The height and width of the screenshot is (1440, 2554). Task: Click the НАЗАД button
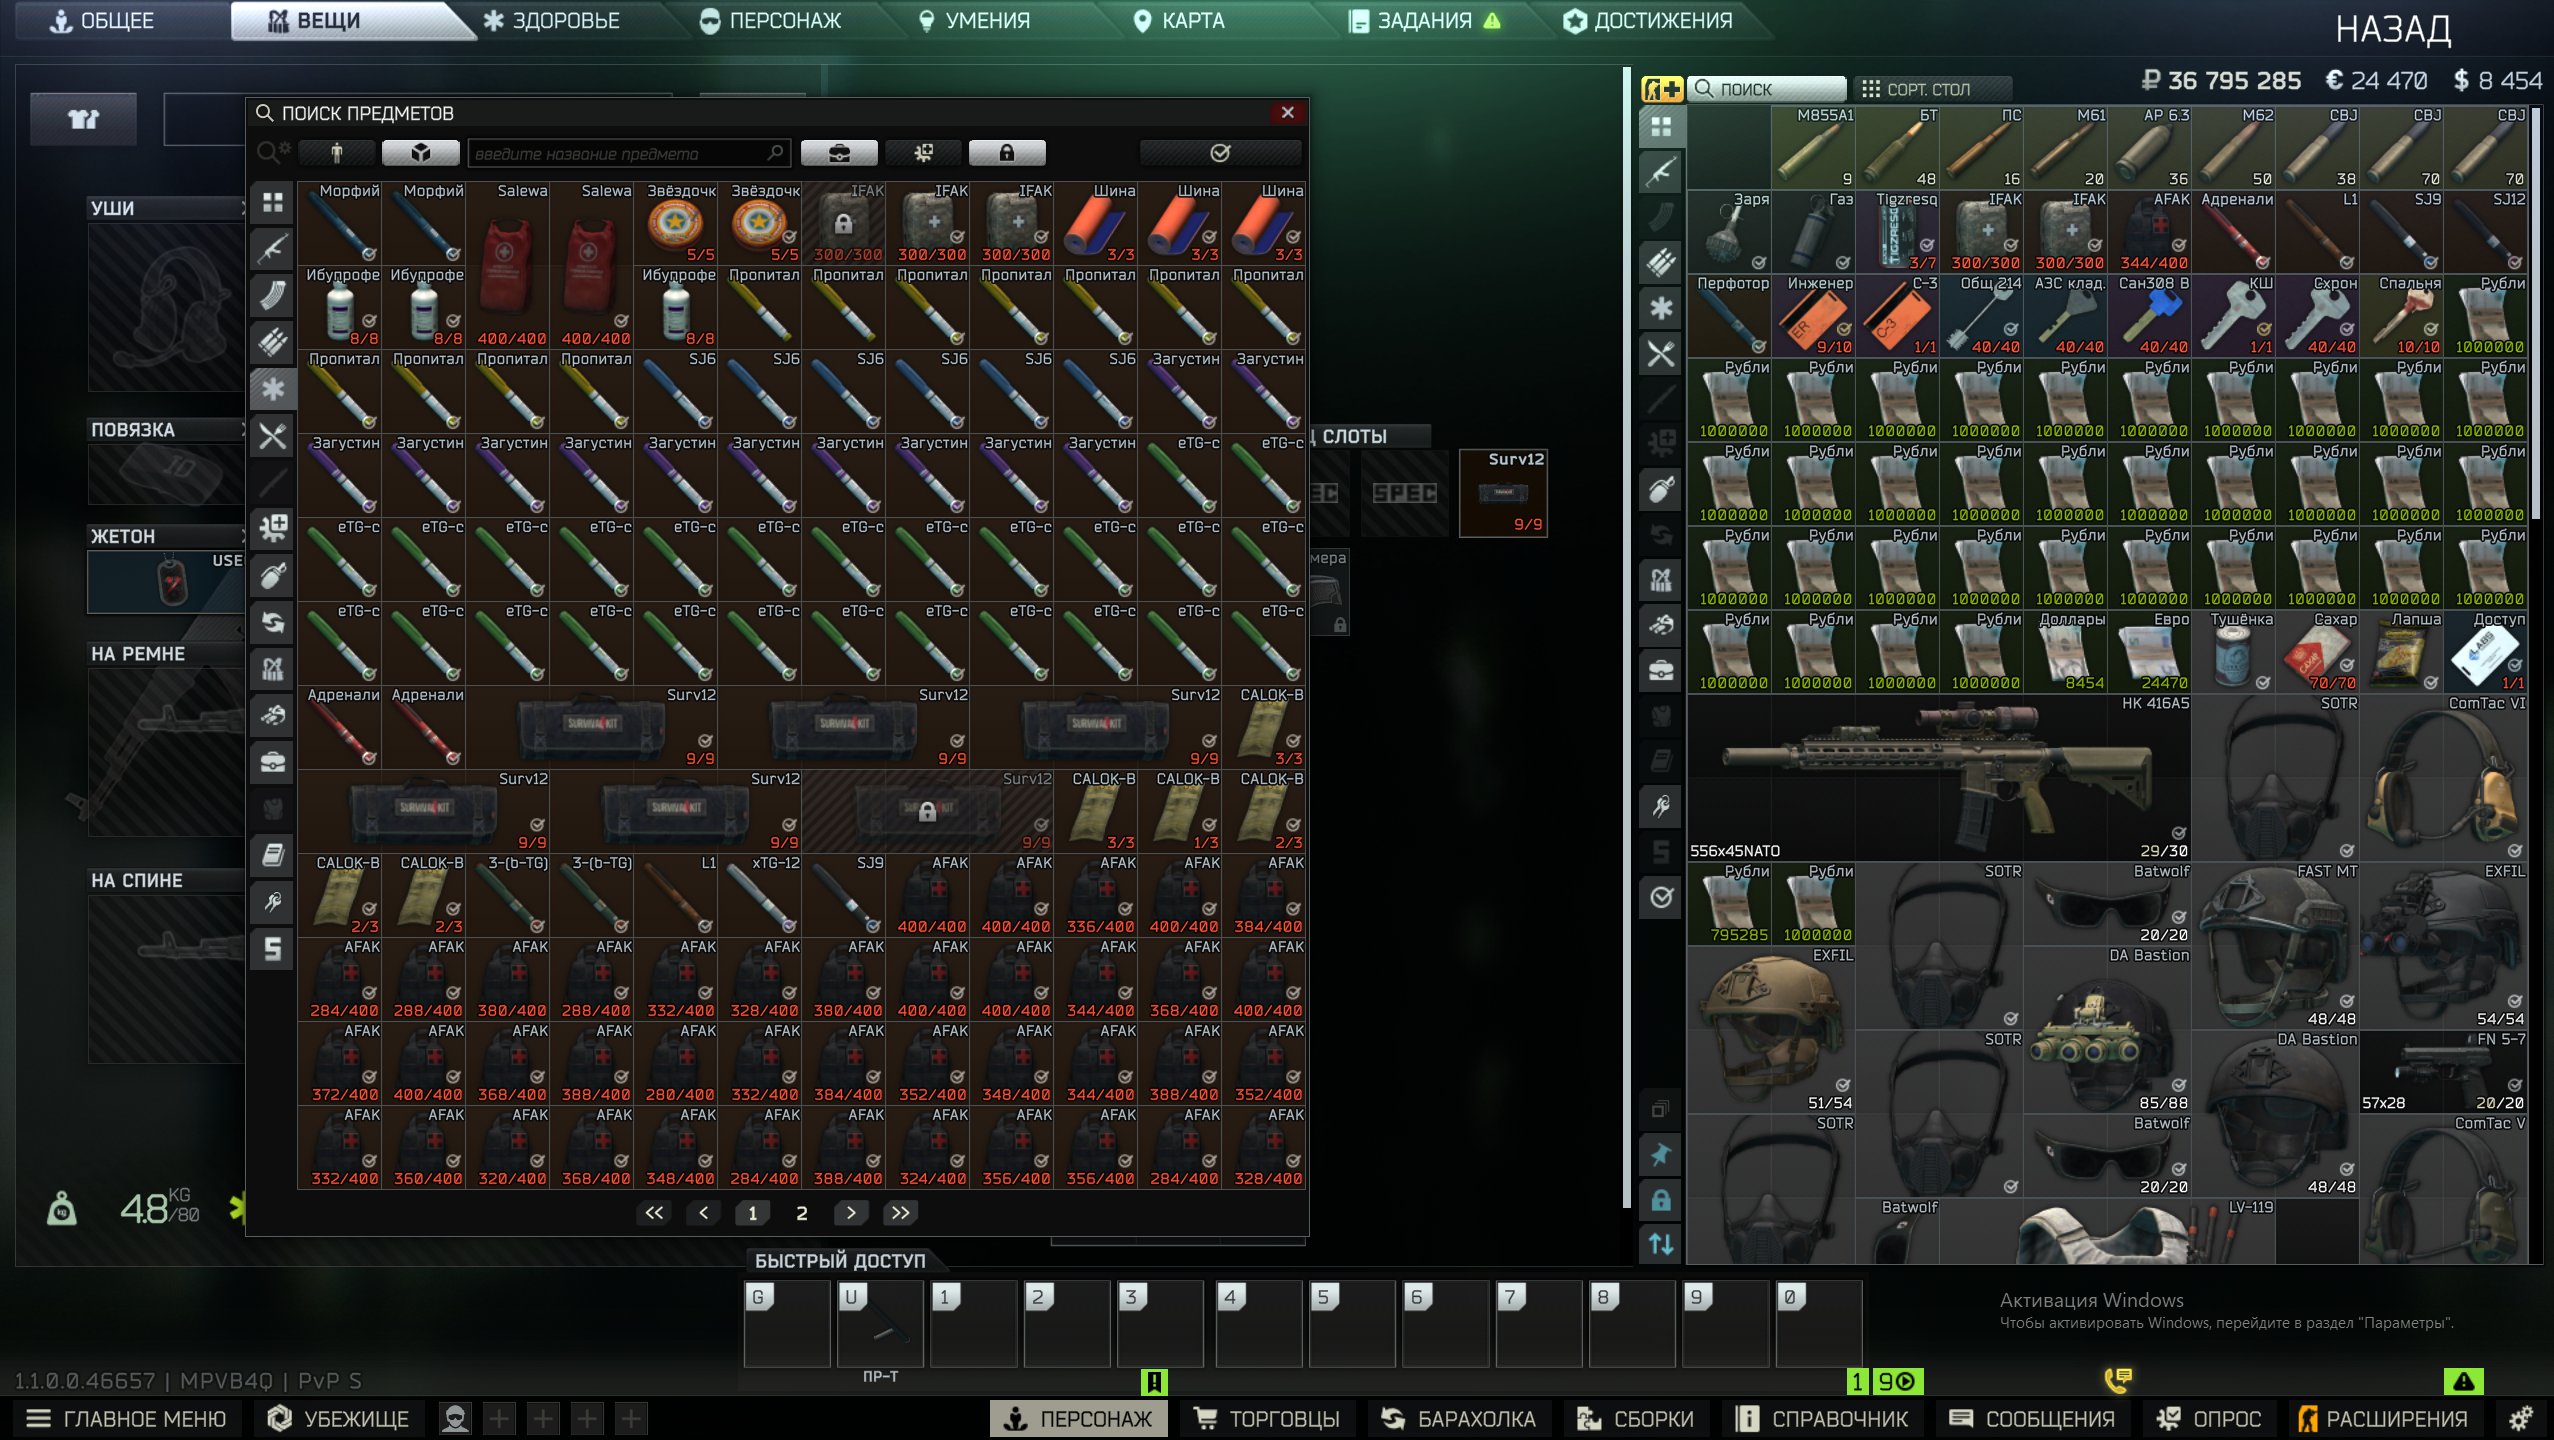point(2393,30)
